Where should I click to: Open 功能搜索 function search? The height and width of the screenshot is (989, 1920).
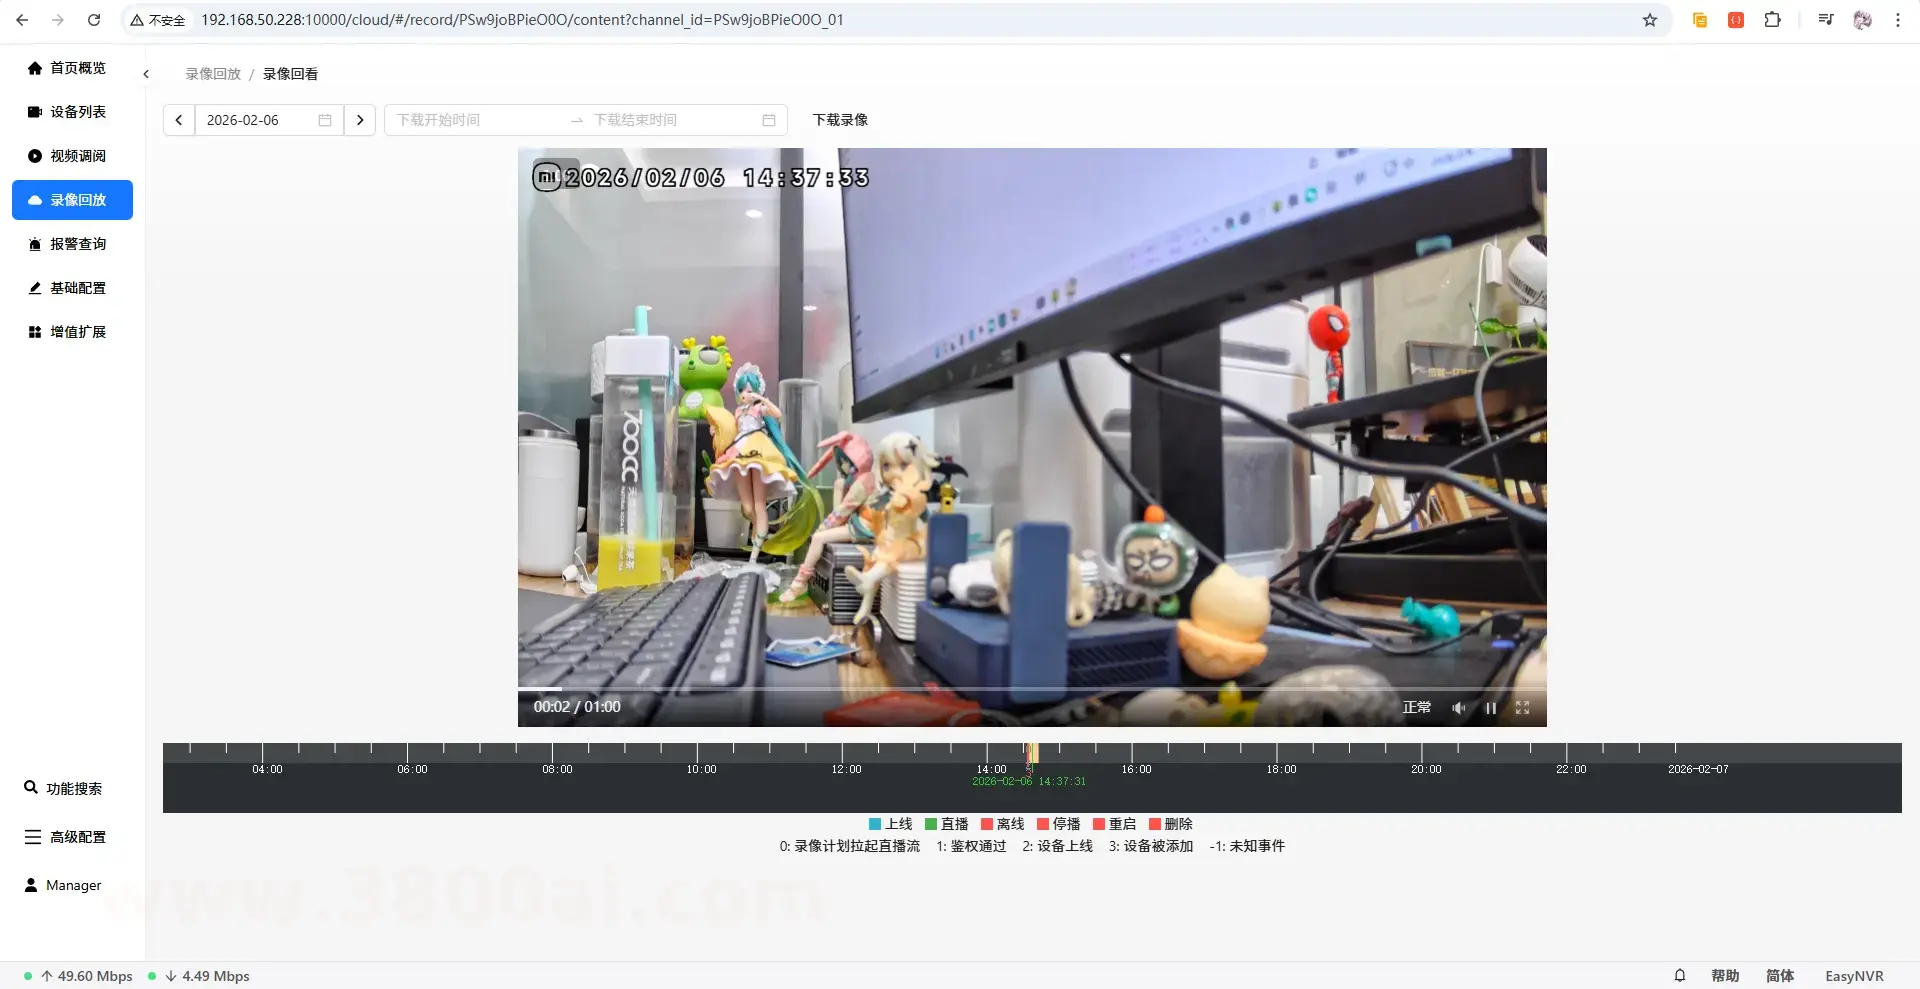click(x=72, y=789)
